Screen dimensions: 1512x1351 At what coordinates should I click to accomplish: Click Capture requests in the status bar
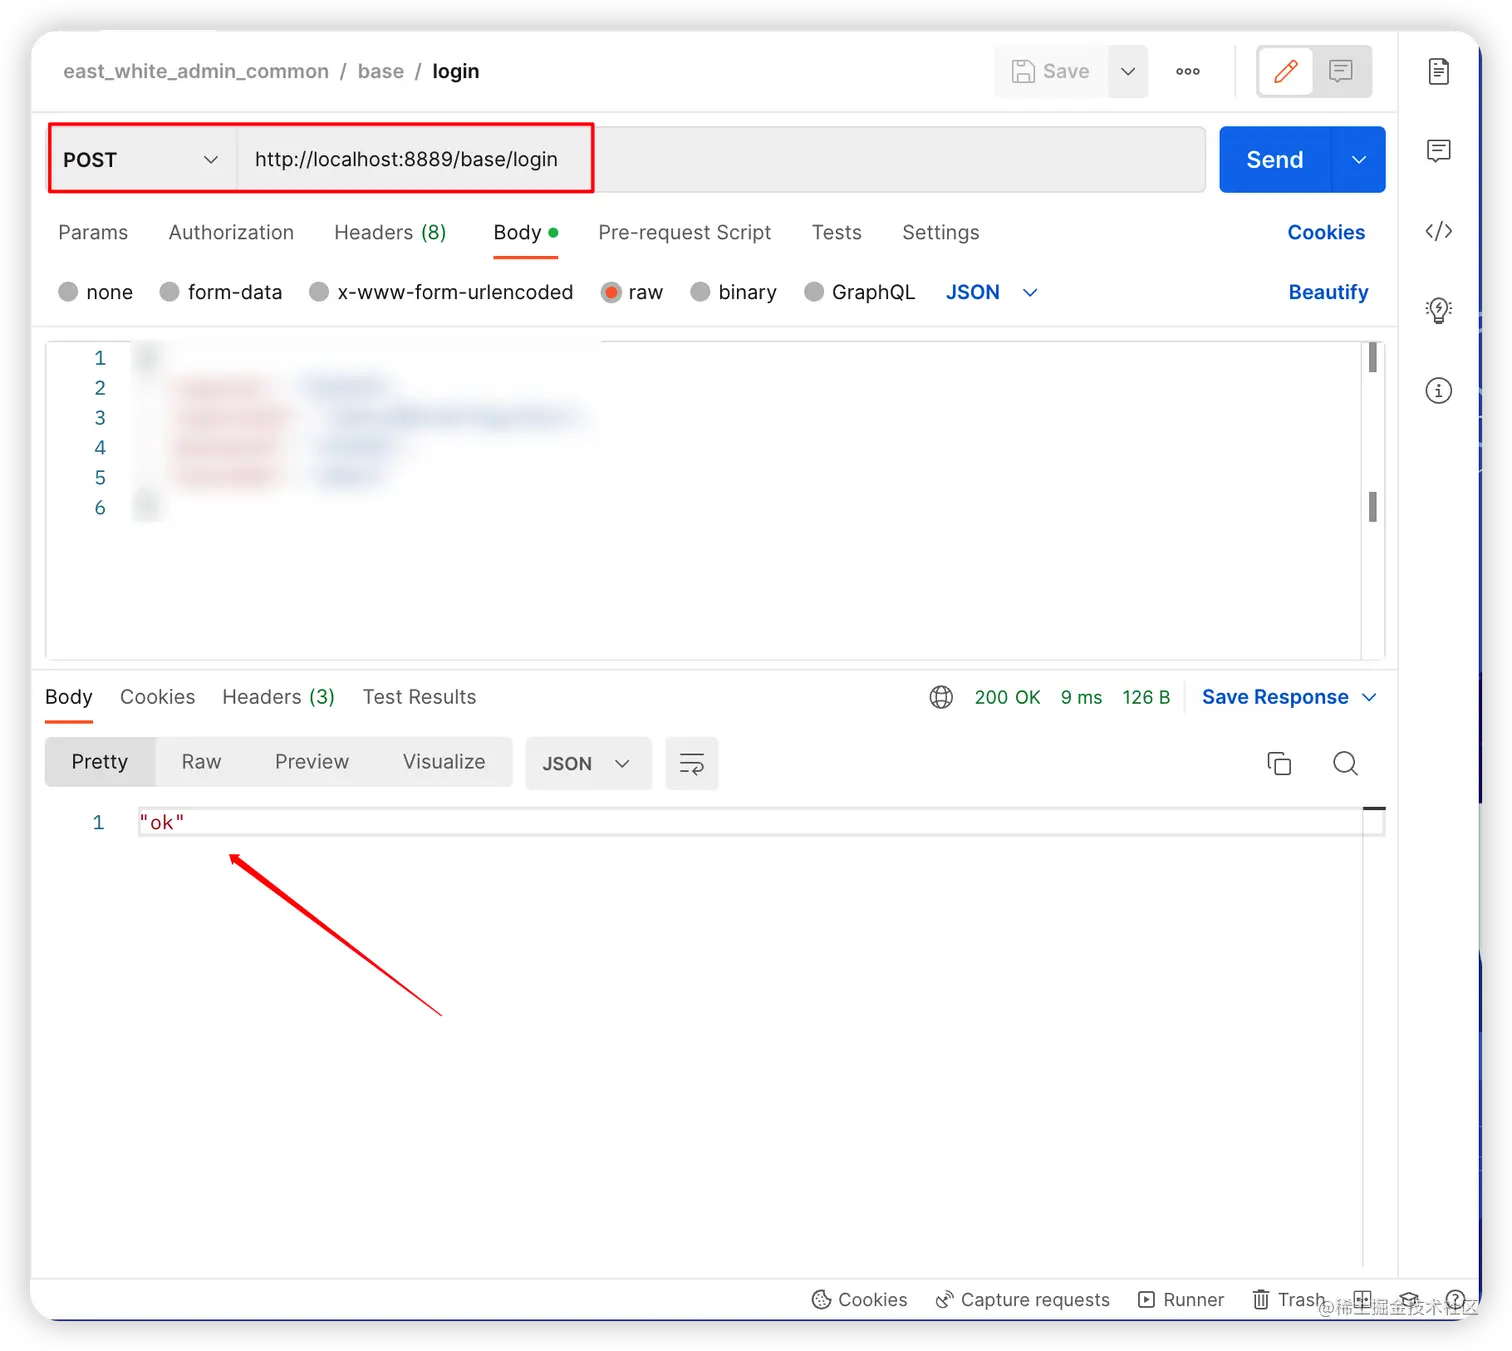pyautogui.click(x=1023, y=1299)
